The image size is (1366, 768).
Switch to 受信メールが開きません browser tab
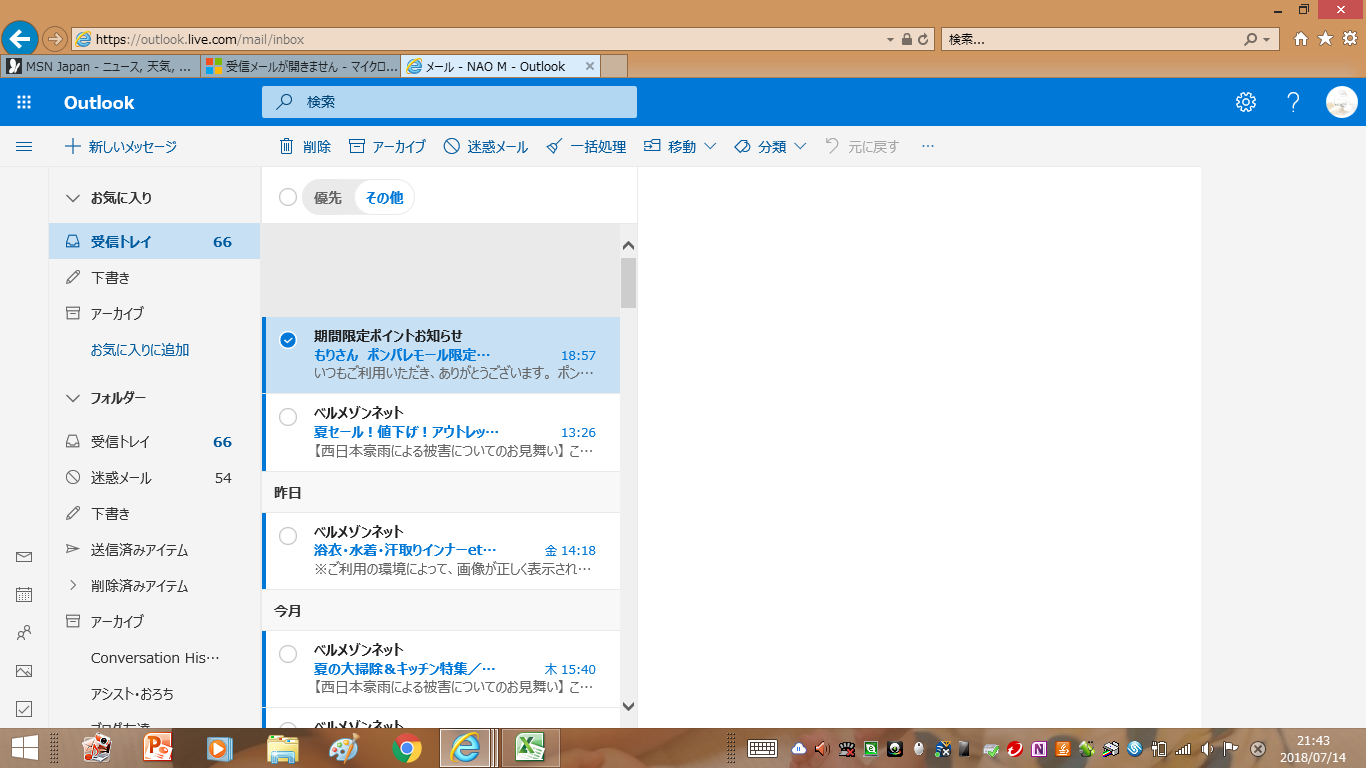pyautogui.click(x=300, y=66)
